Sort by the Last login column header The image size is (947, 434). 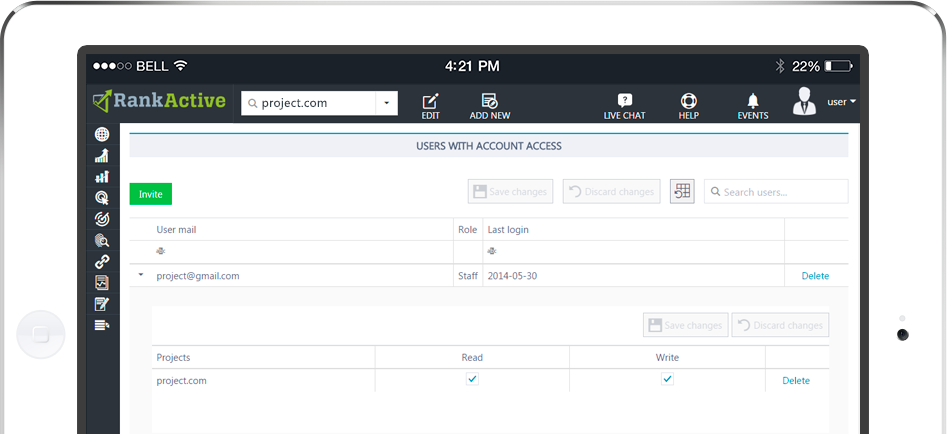pos(509,230)
